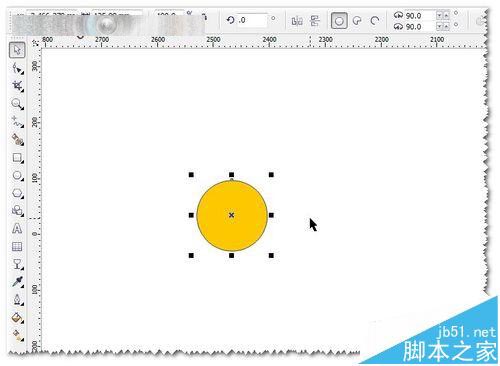Click the ending angle 90.0 field
This screenshot has height=366, width=500.
point(419,26)
